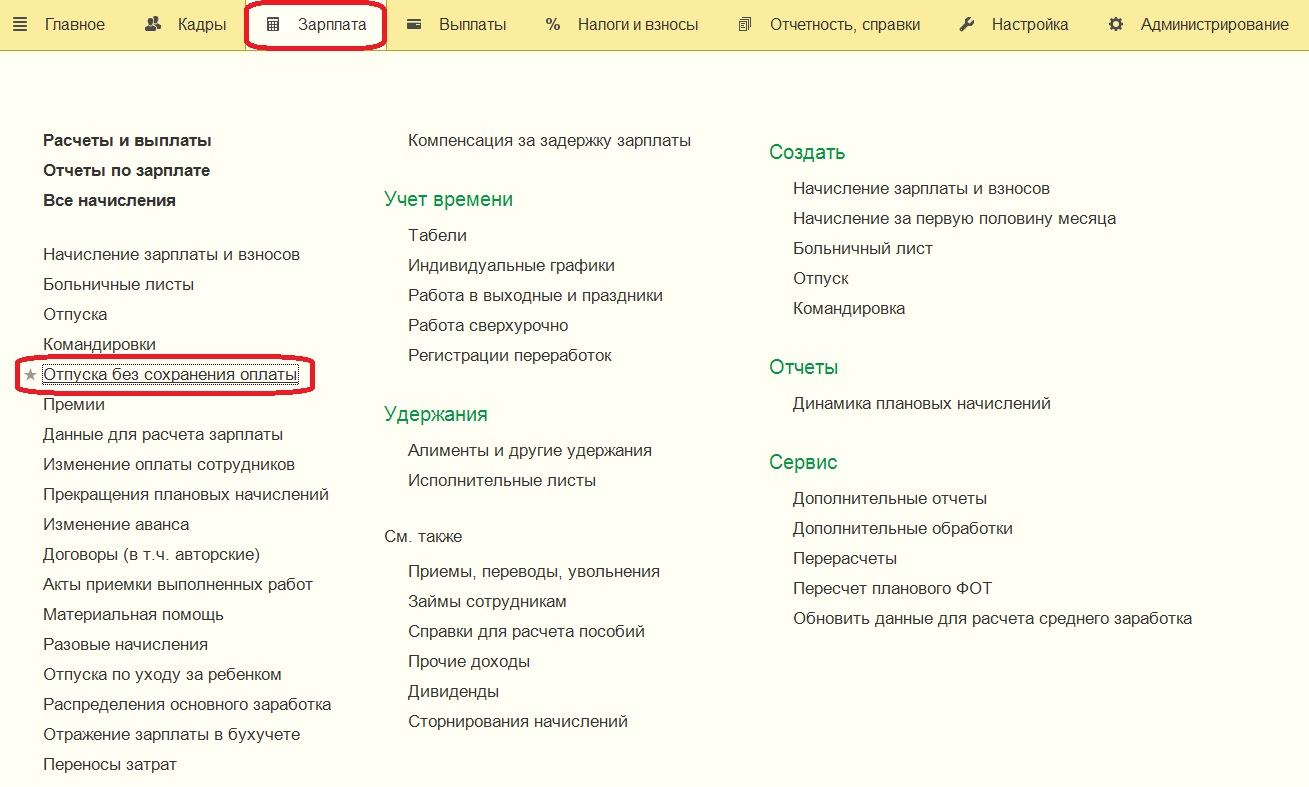Open Динамика плановых начислений report
Viewport: 1309px width, 787px height.
(922, 403)
